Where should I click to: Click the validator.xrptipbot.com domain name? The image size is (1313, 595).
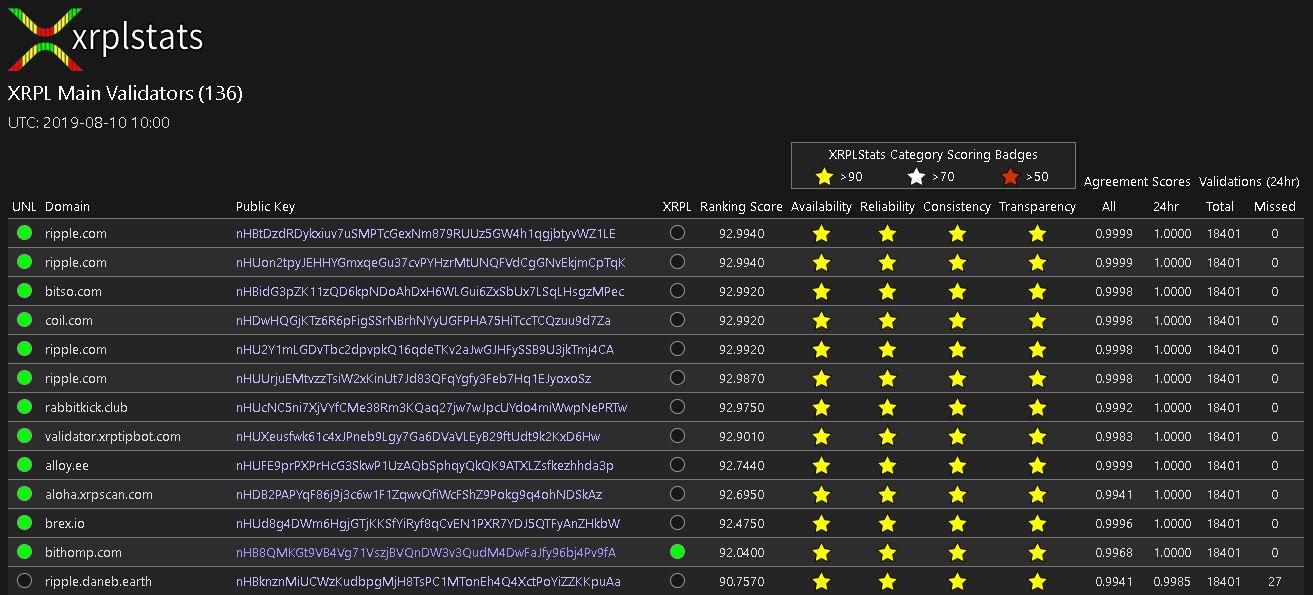point(113,437)
